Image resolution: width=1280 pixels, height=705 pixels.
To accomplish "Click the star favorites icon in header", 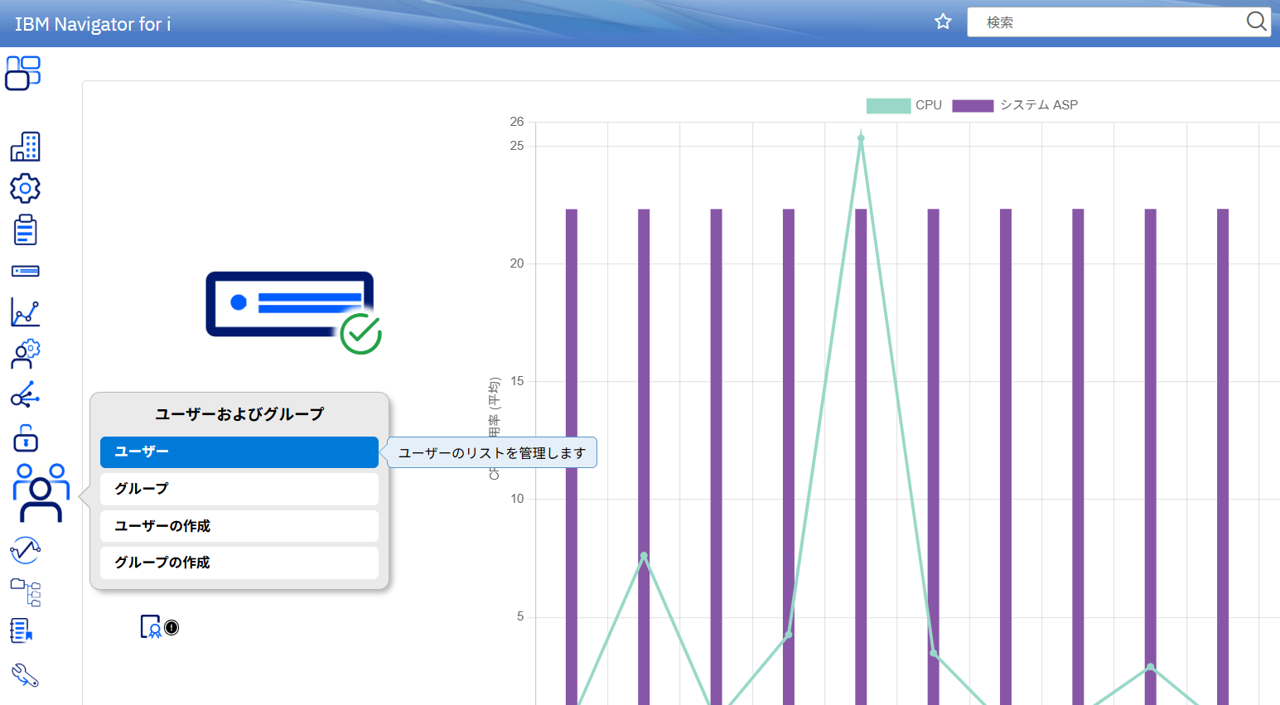I will [x=943, y=22].
